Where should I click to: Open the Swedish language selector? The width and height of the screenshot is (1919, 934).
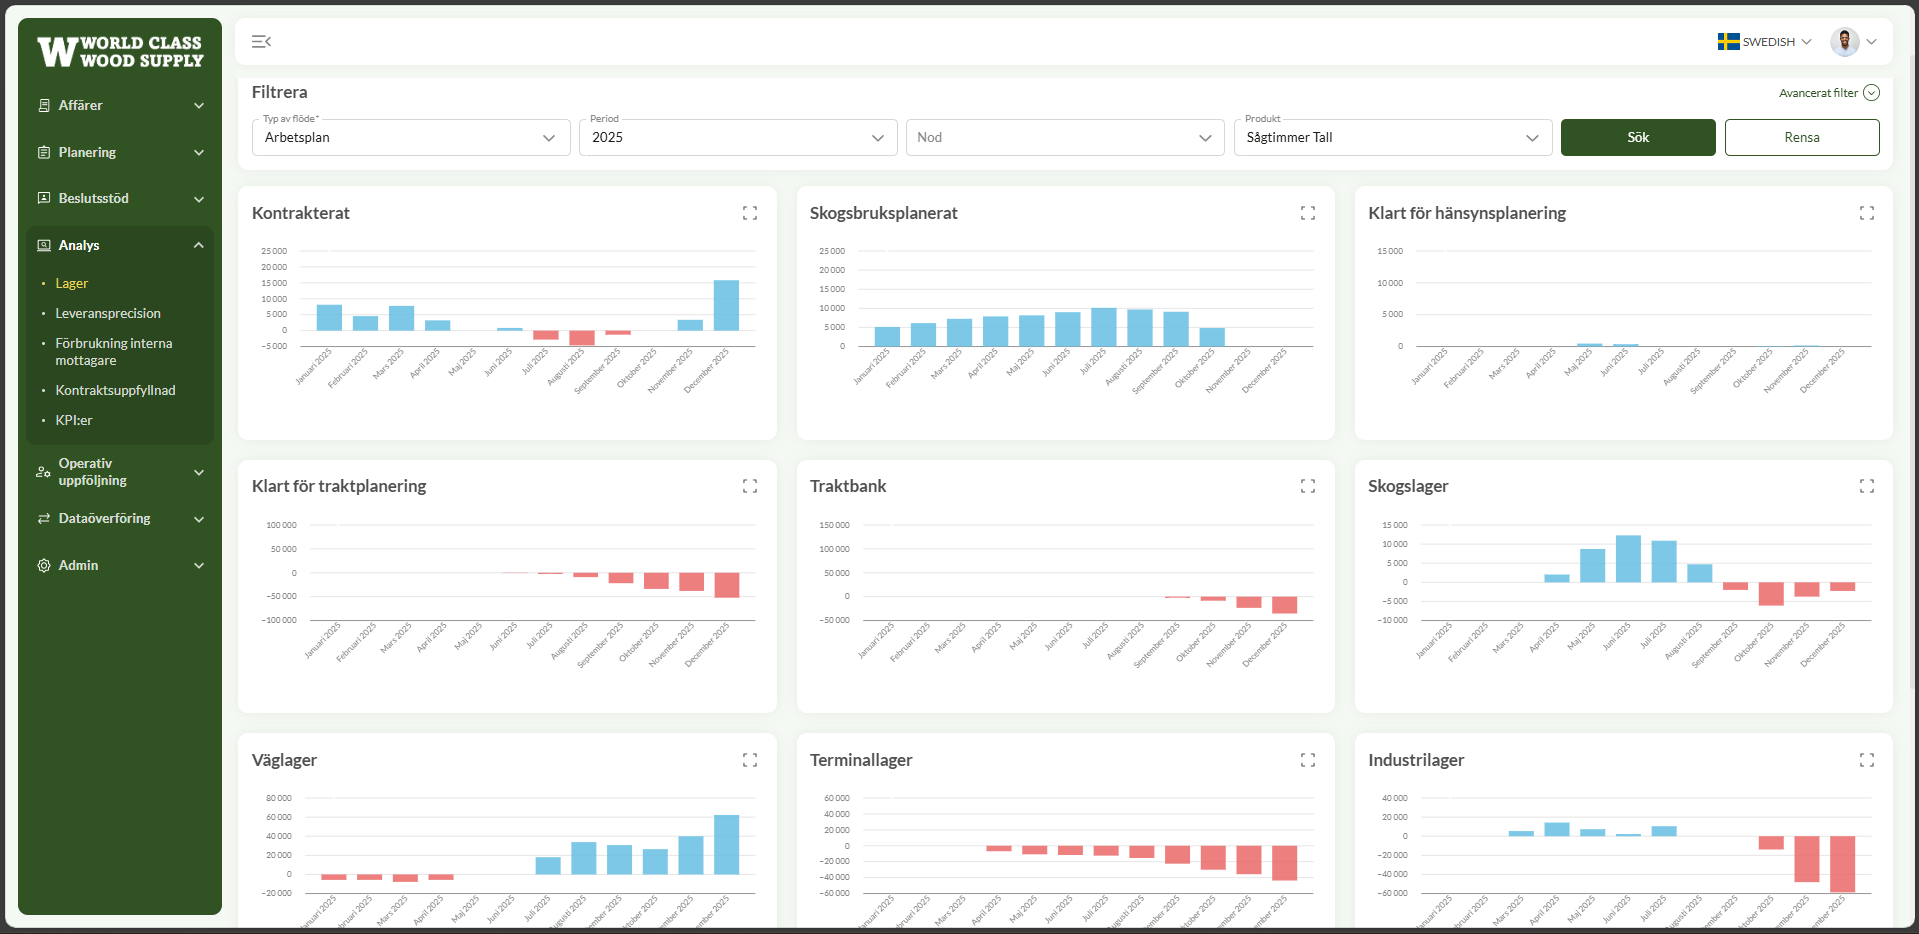click(x=1765, y=42)
